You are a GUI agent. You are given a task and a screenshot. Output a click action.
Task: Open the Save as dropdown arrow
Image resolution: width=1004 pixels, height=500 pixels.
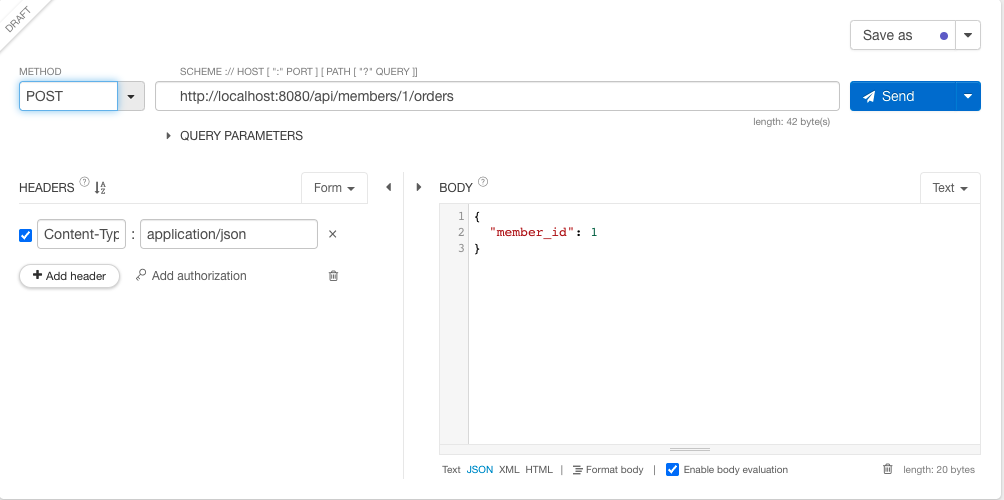968,35
